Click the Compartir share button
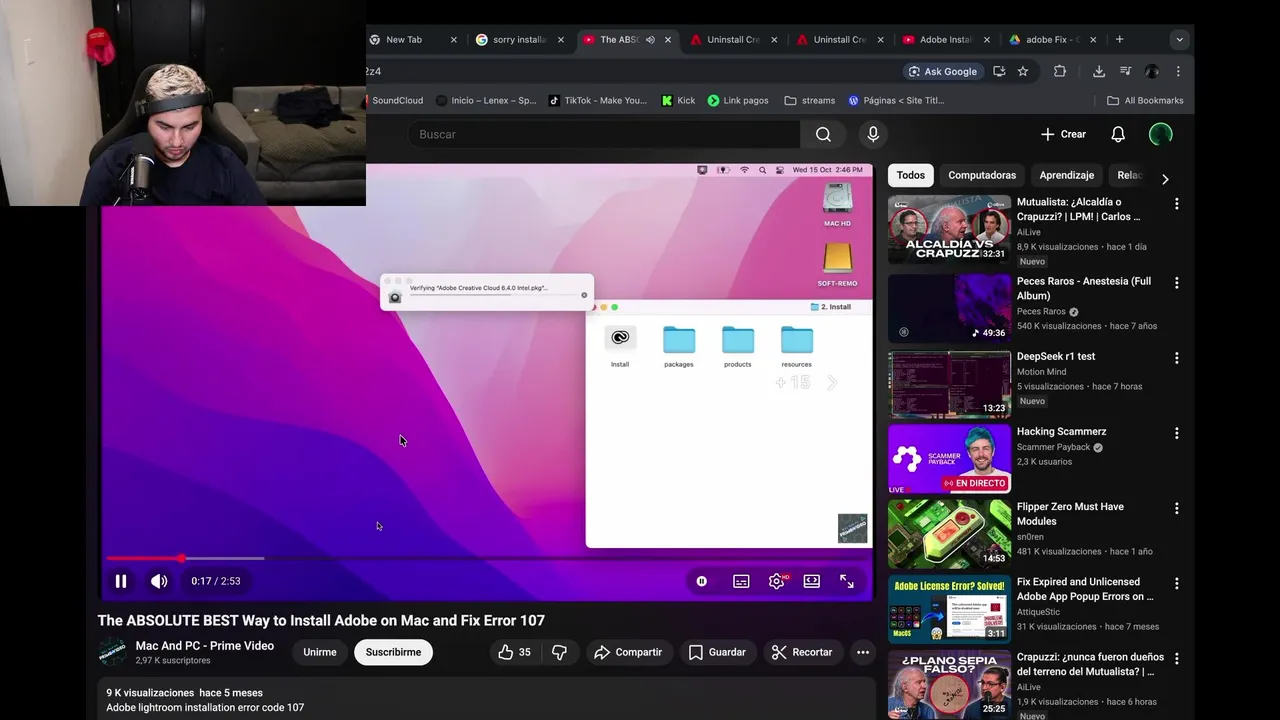This screenshot has width=1280, height=720. click(628, 652)
